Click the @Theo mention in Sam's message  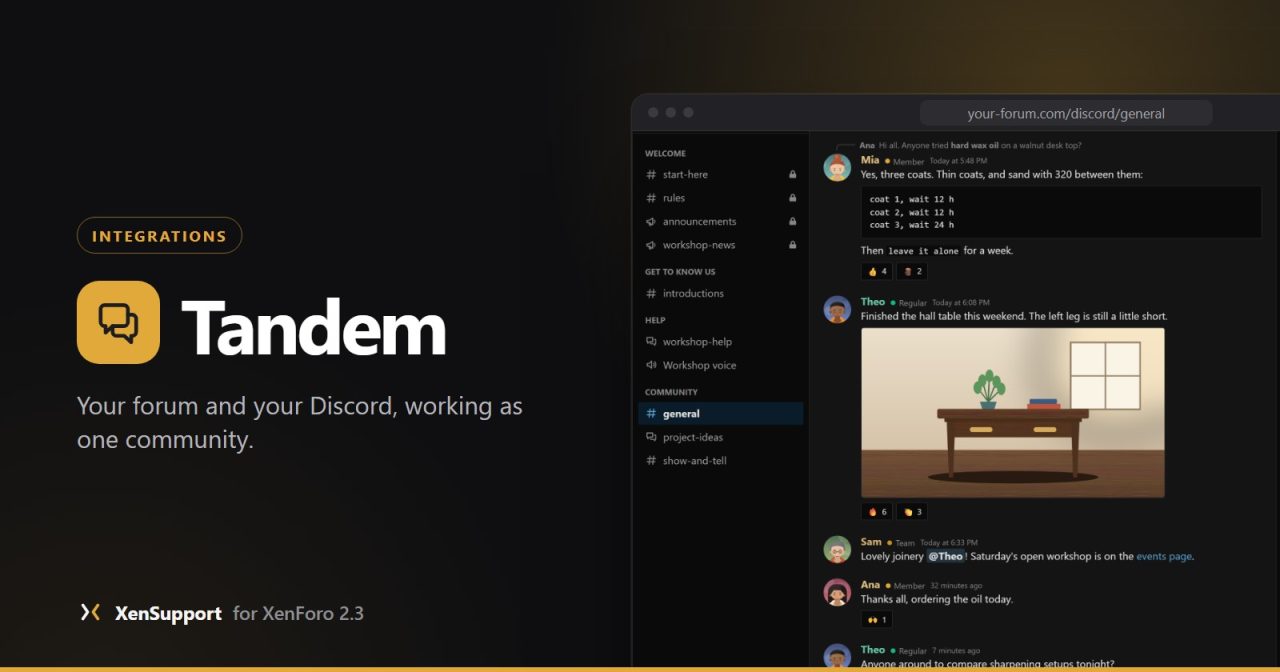point(945,556)
